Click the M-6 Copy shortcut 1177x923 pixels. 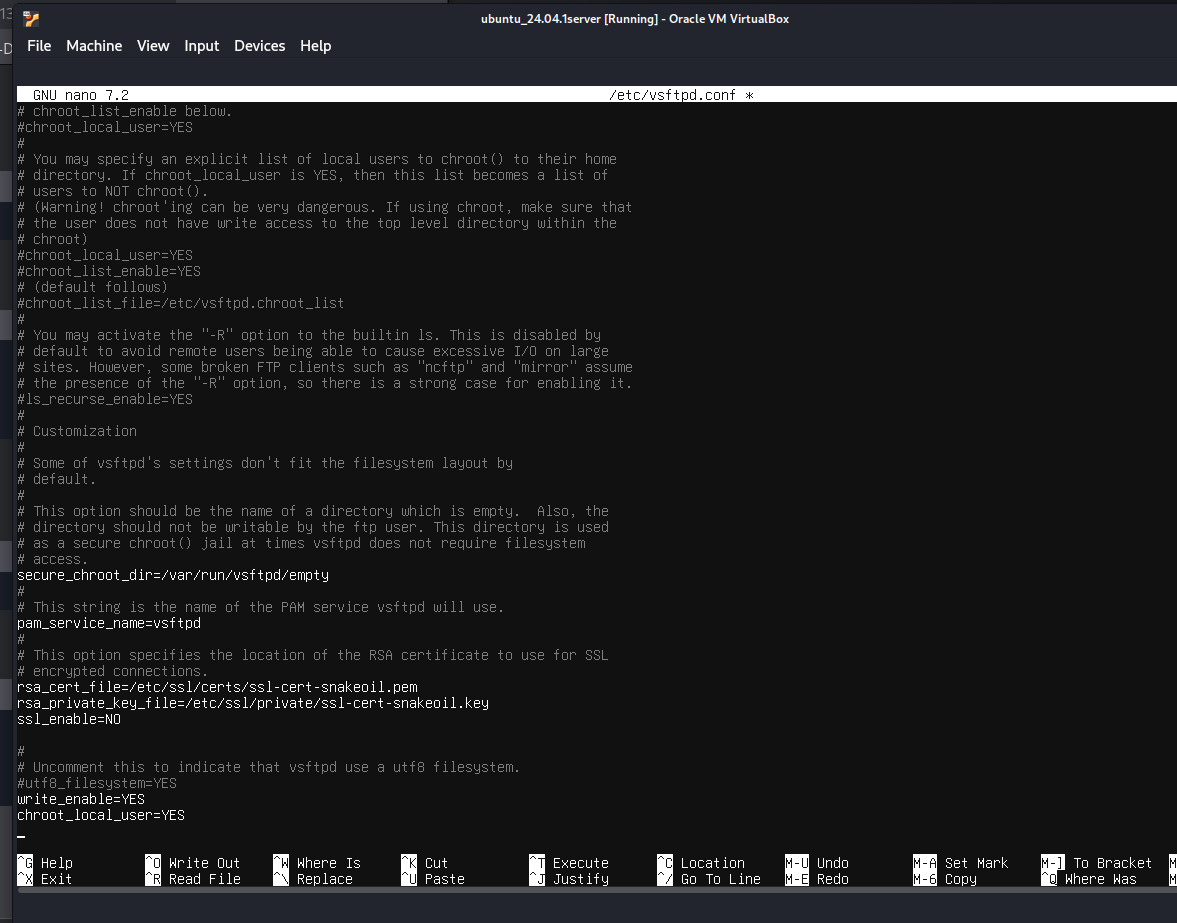pyautogui.click(x=945, y=879)
